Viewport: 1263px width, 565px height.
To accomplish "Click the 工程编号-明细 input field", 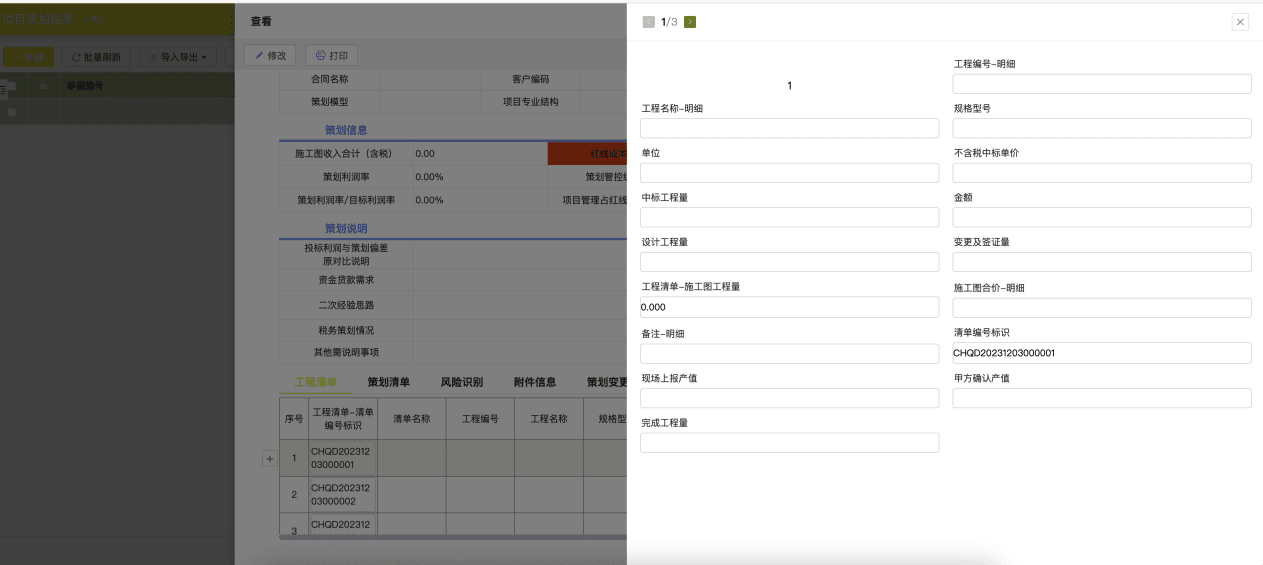I will (x=1102, y=84).
